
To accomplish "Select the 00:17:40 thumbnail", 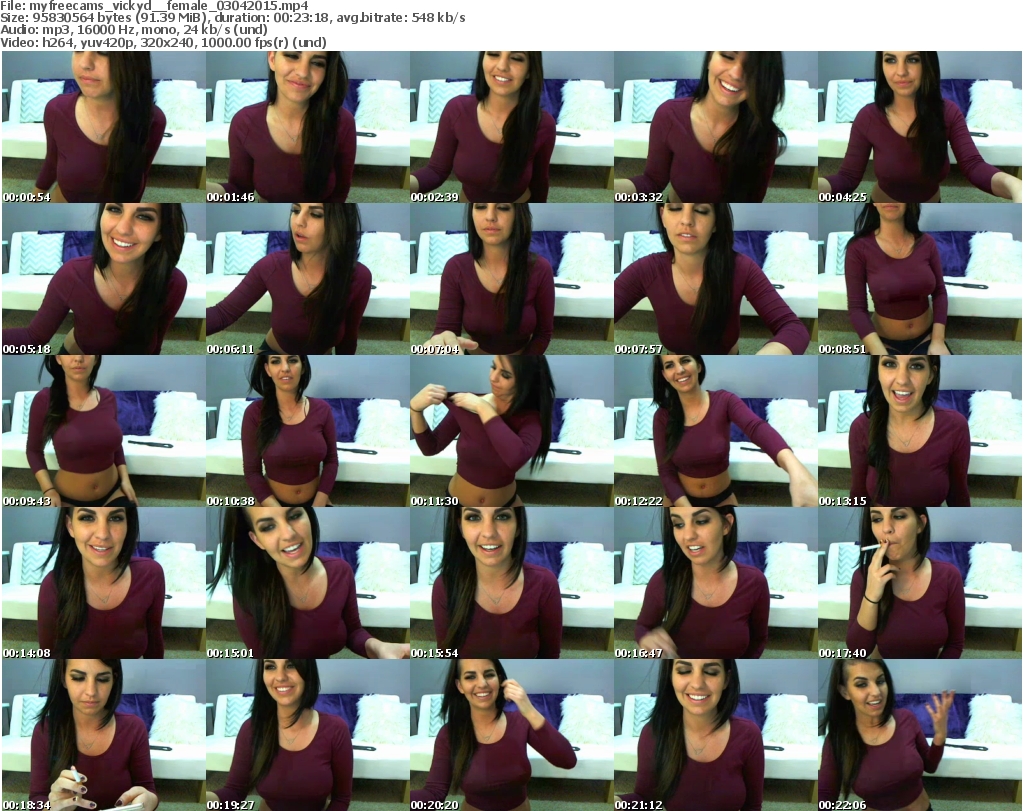I will (x=920, y=583).
